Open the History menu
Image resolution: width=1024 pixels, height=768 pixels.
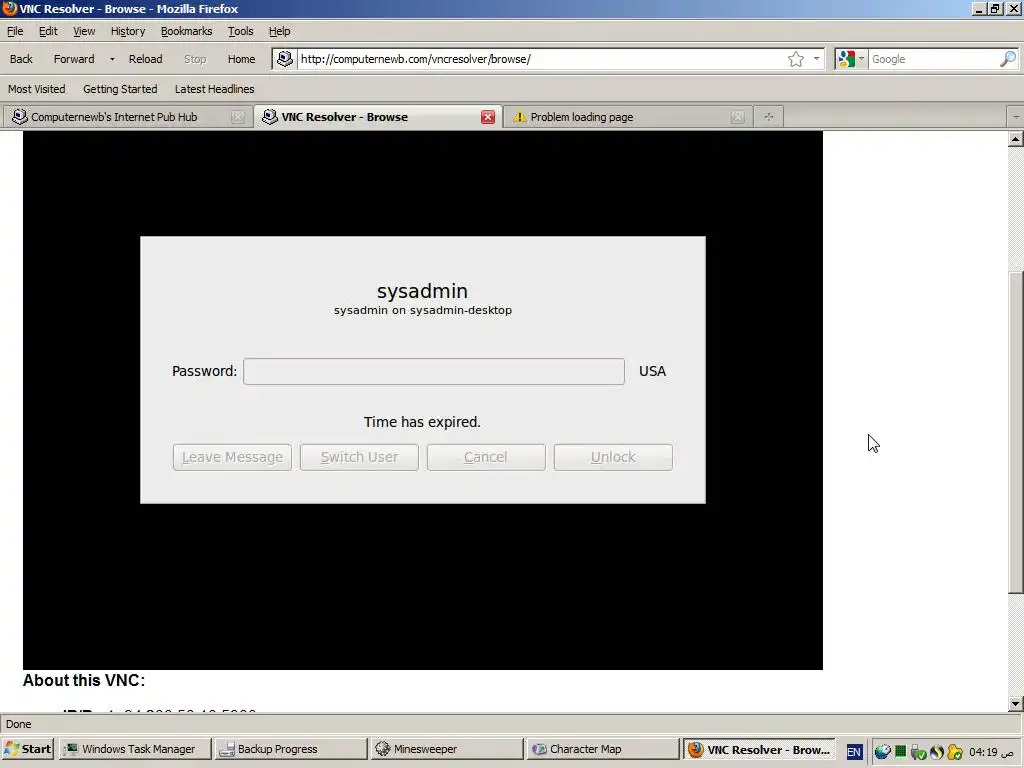pyautogui.click(x=127, y=31)
